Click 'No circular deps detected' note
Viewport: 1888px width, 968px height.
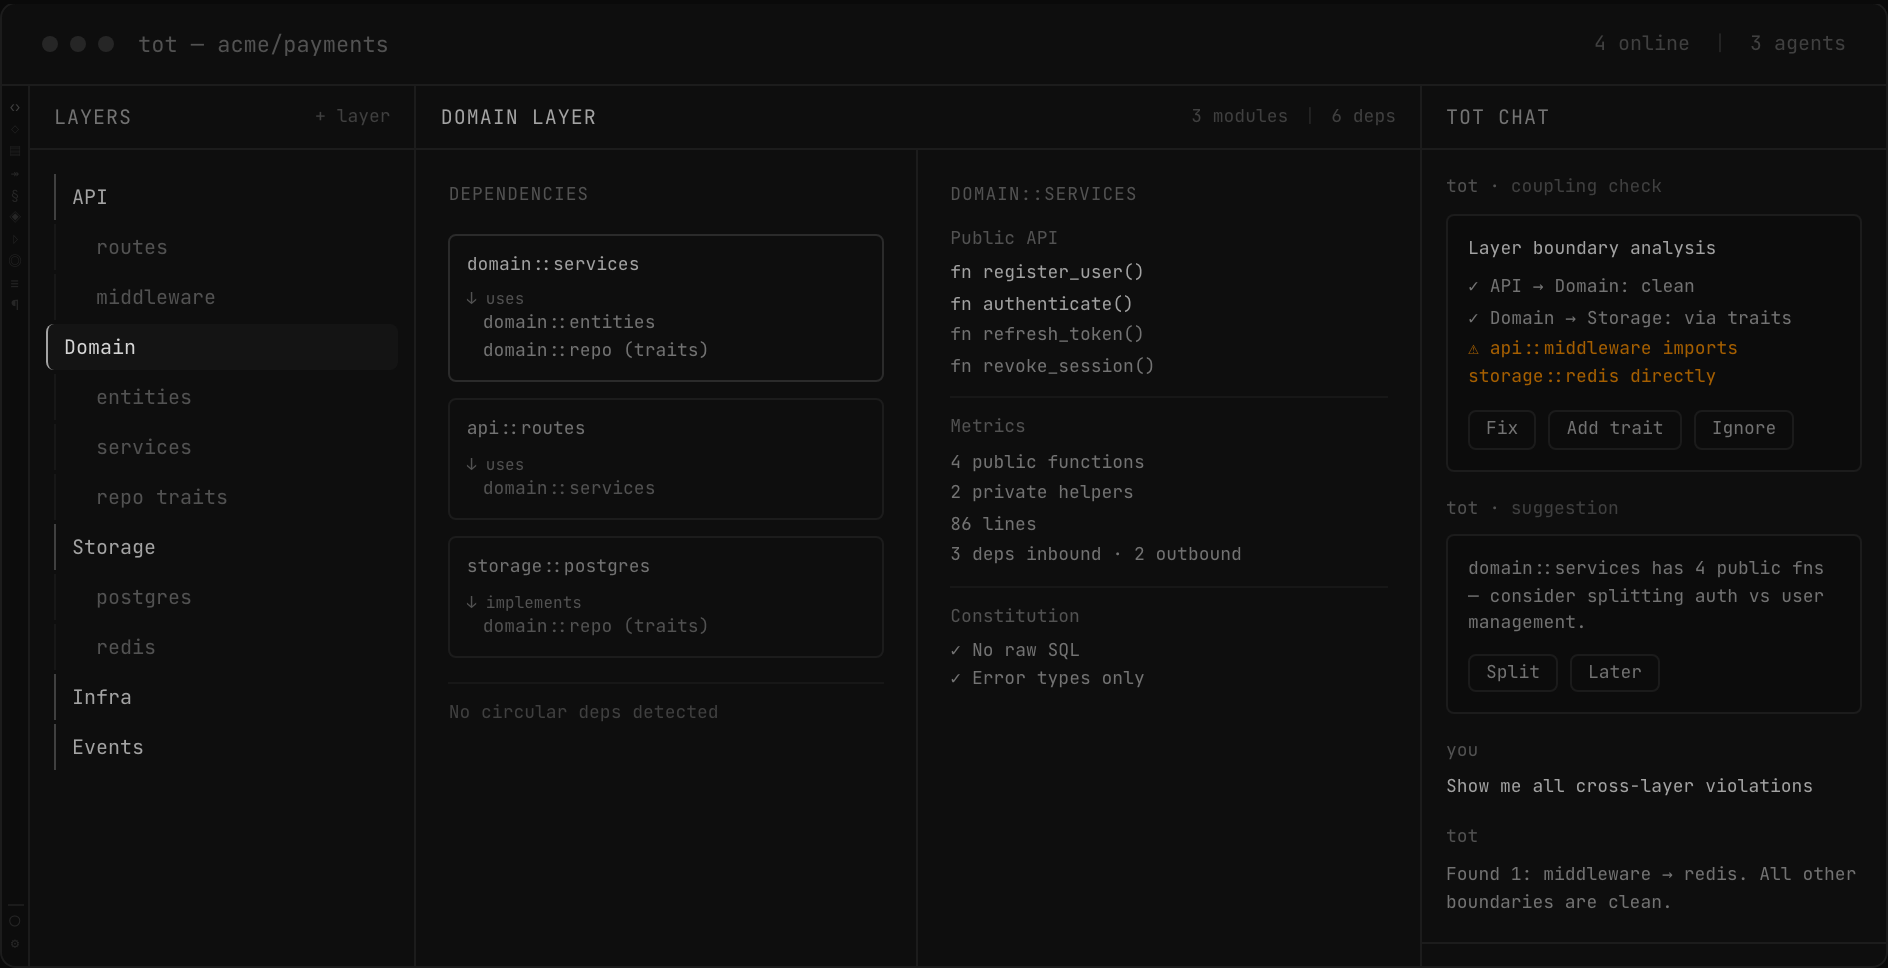click(x=584, y=712)
